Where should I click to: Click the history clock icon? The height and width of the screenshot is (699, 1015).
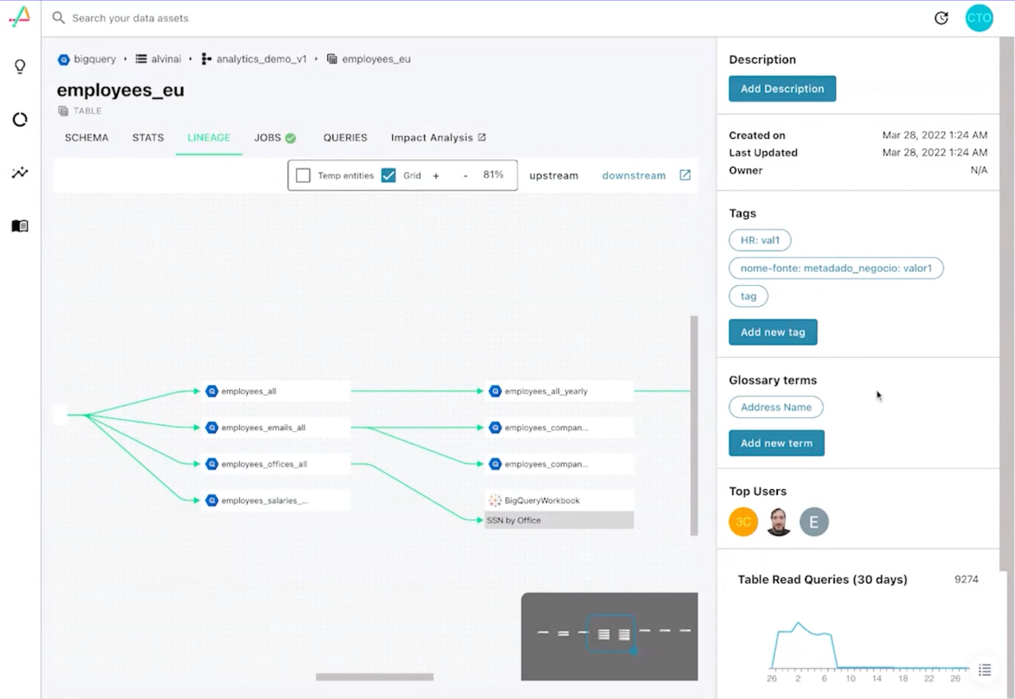click(941, 18)
